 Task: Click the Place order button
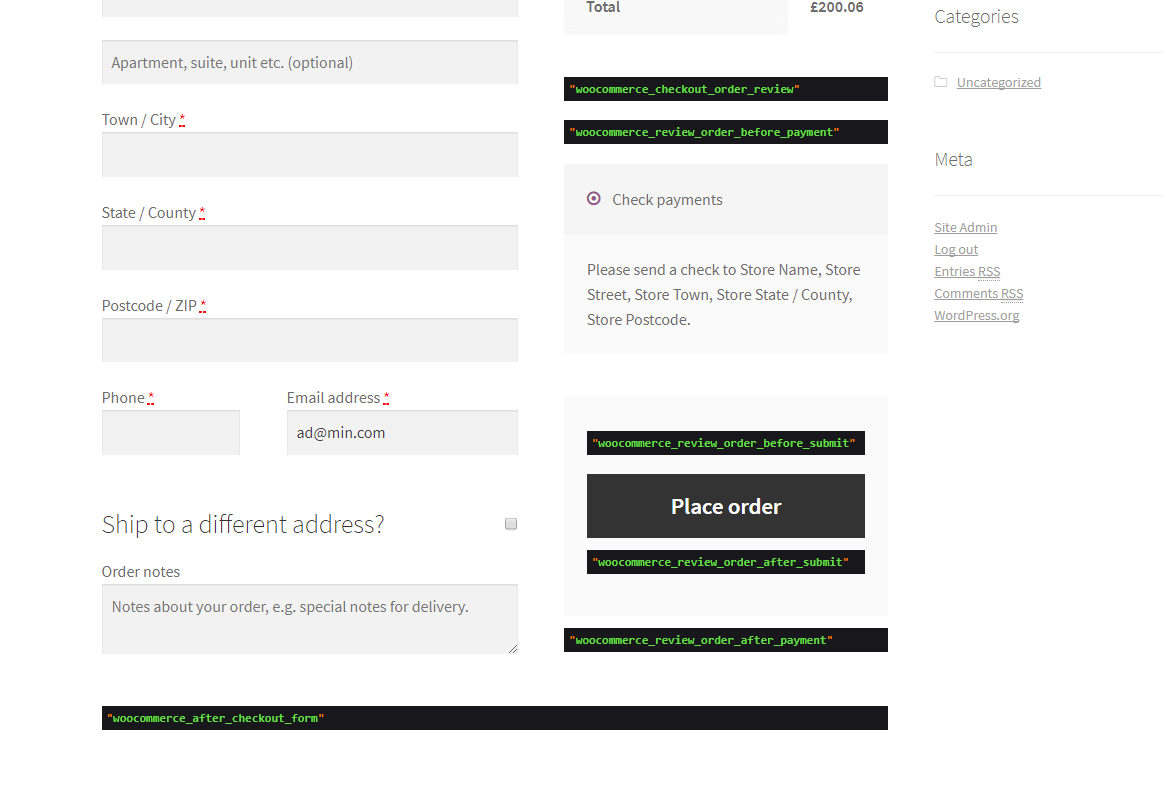pyautogui.click(x=726, y=506)
